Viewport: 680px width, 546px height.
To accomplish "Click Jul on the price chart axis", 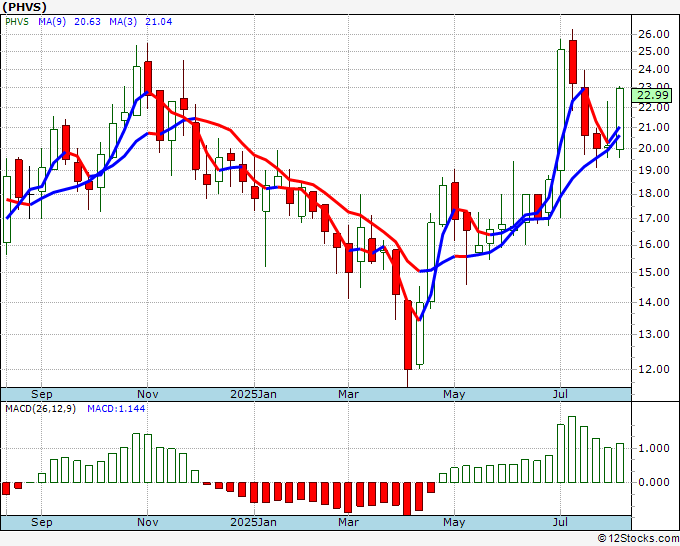I will pos(560,394).
